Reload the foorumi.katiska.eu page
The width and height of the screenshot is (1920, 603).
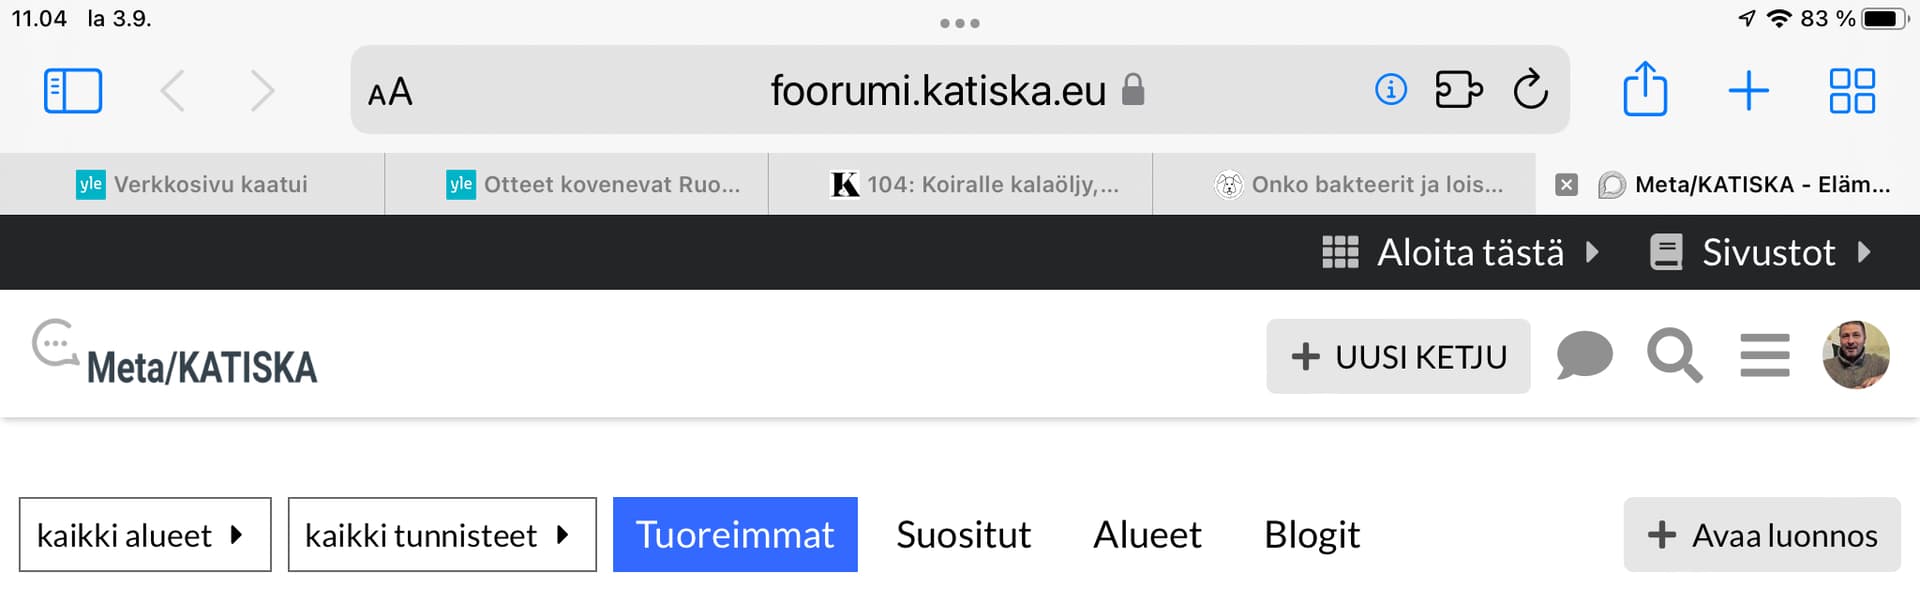coord(1530,90)
